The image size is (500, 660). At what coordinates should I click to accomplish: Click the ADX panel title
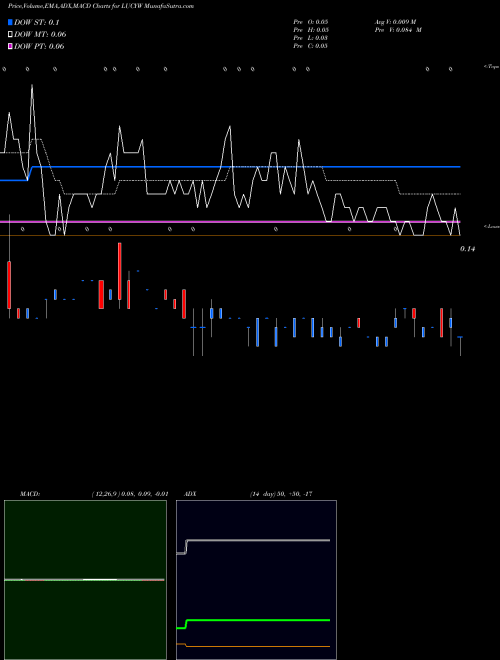click(190, 494)
